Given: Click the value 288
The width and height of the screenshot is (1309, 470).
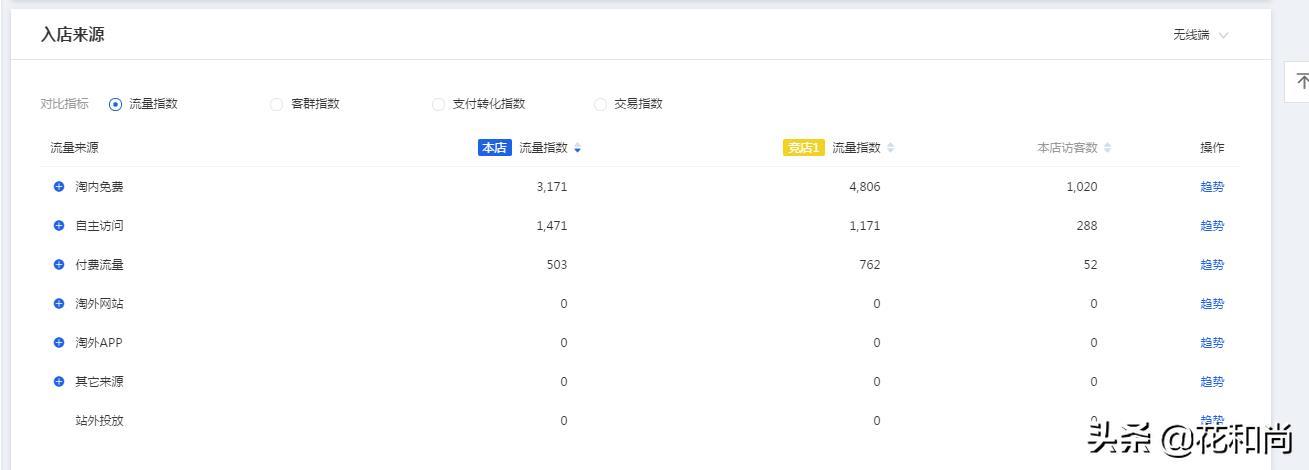Looking at the screenshot, I should pos(1087,225).
